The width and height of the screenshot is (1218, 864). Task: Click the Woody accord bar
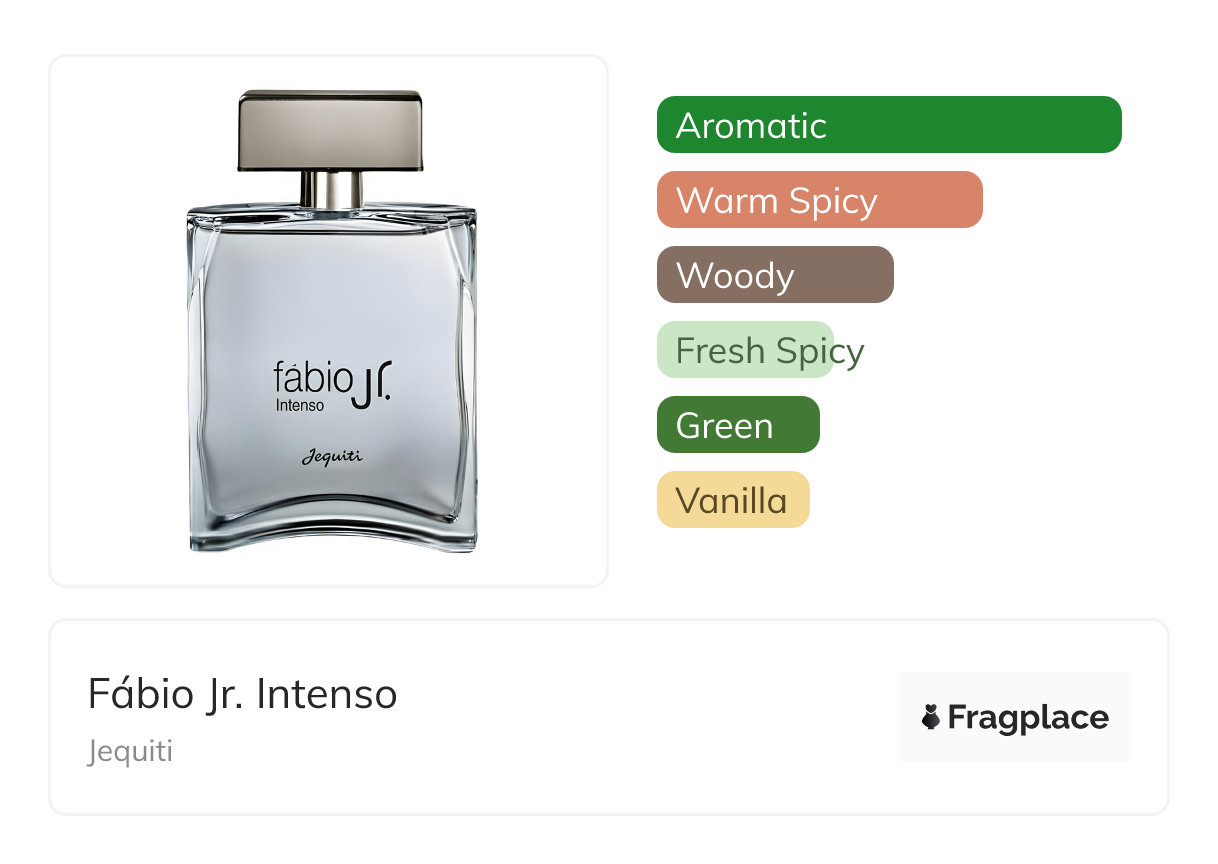(775, 275)
